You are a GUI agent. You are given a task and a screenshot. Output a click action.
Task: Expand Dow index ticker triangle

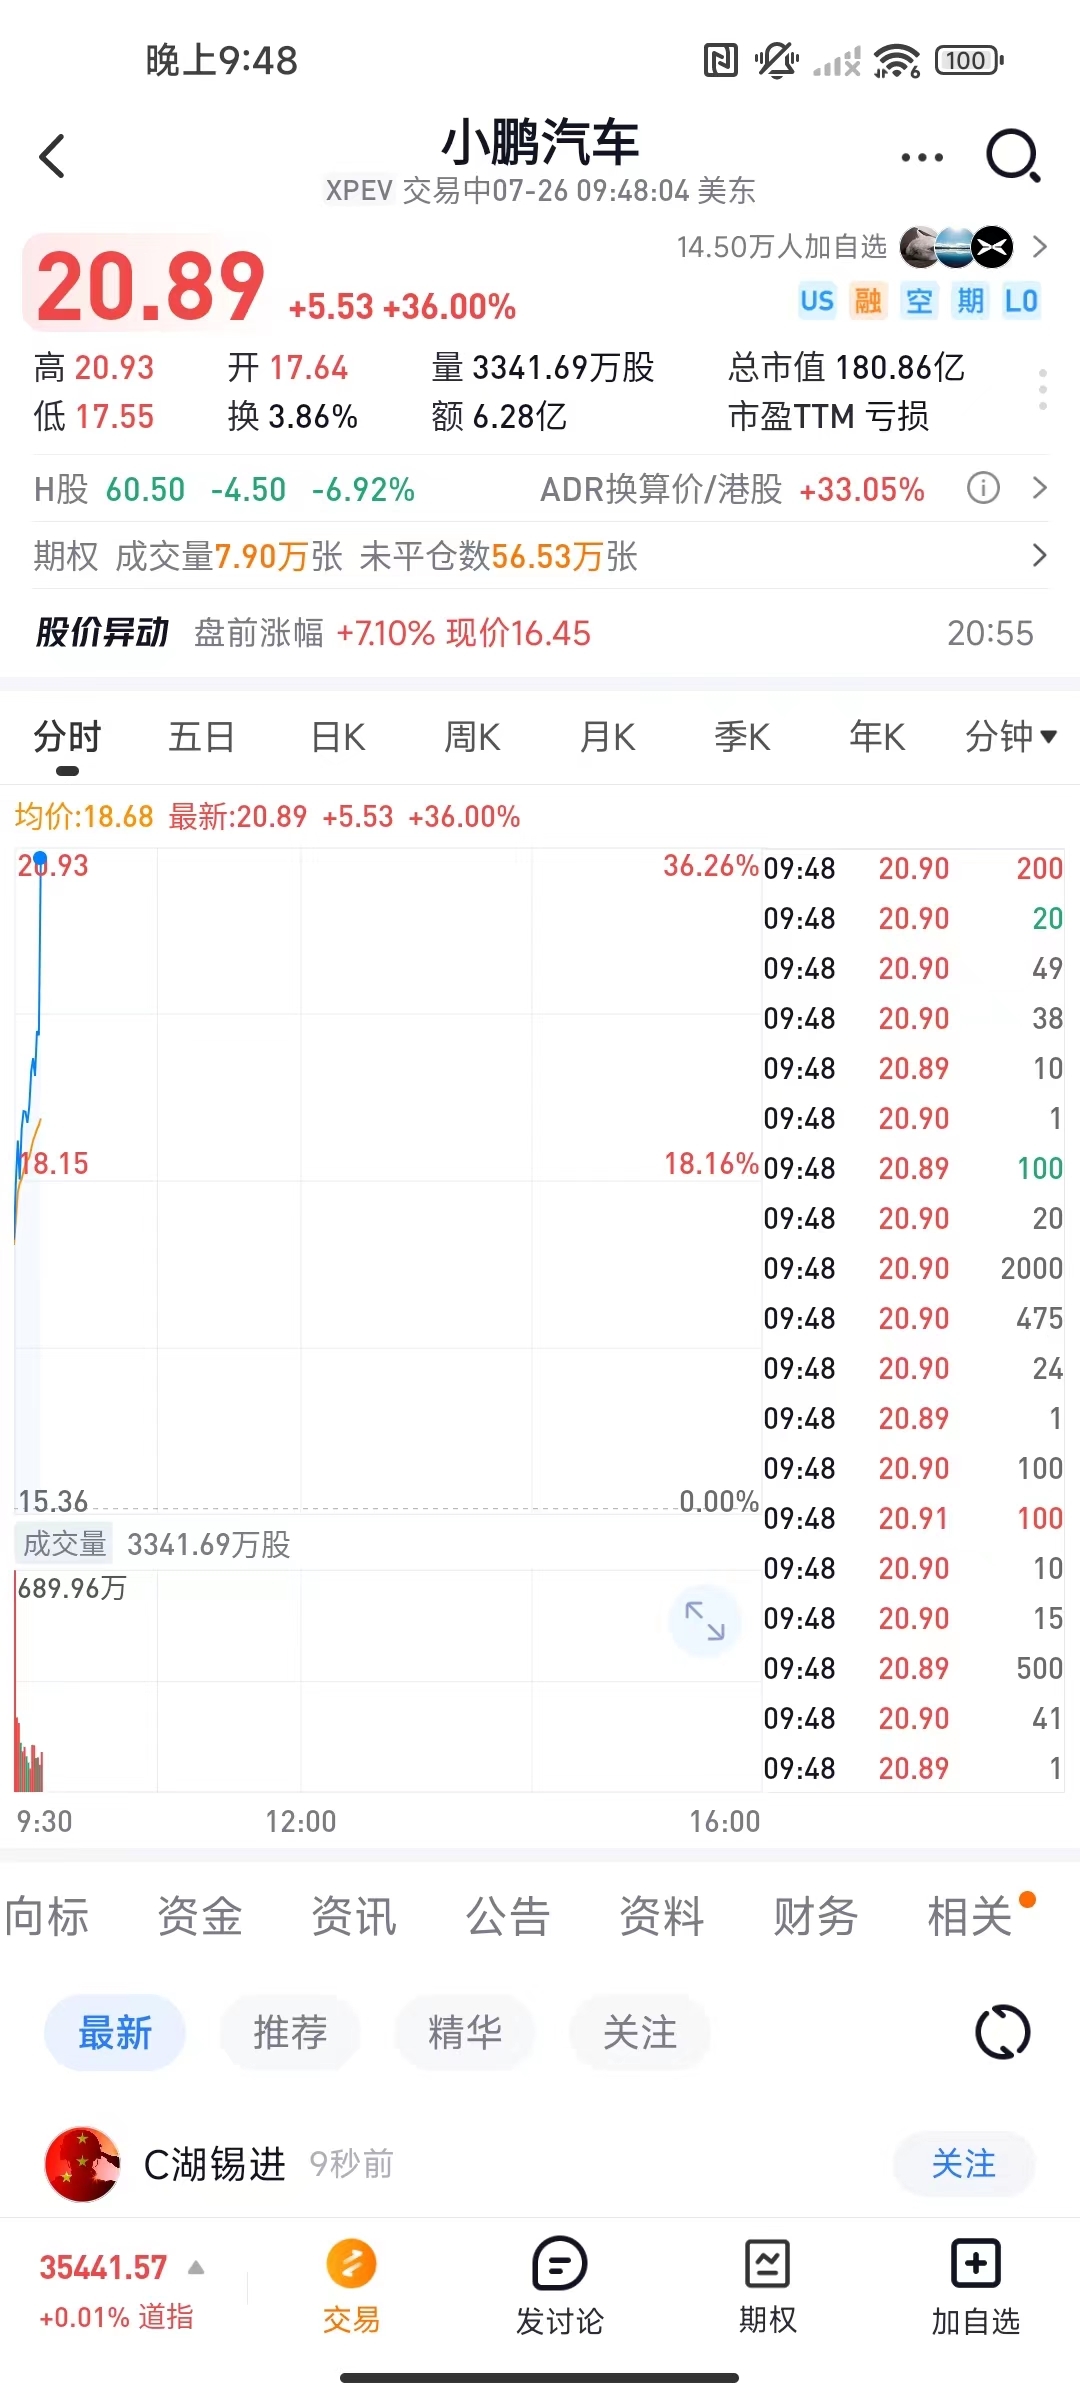pos(197,2268)
